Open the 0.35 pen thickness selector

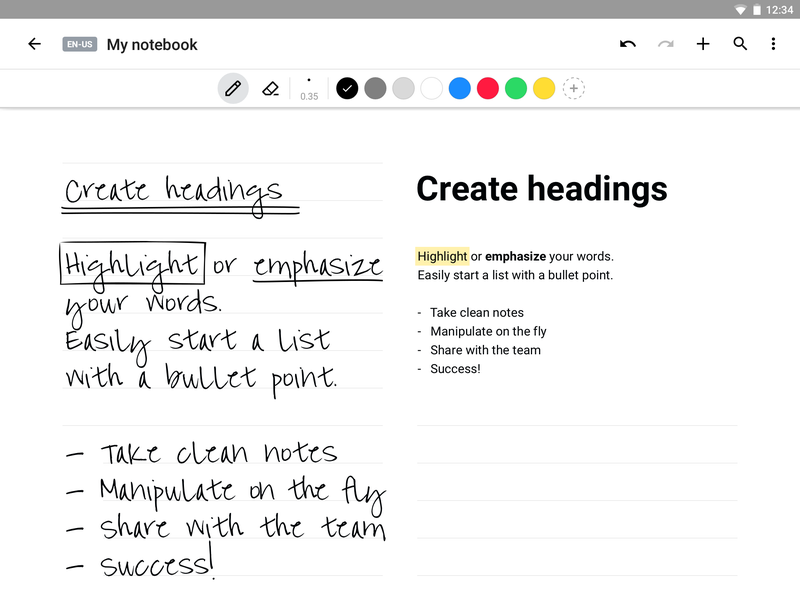(x=309, y=89)
